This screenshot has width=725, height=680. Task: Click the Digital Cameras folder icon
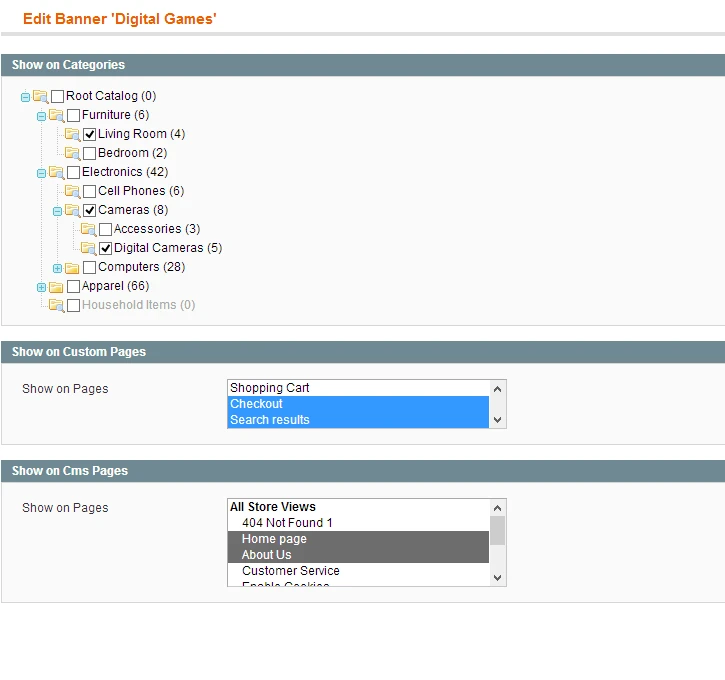(x=88, y=249)
